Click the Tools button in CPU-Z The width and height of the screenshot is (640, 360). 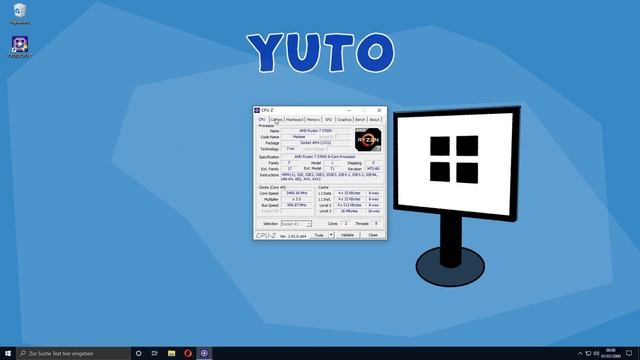pyautogui.click(x=319, y=235)
